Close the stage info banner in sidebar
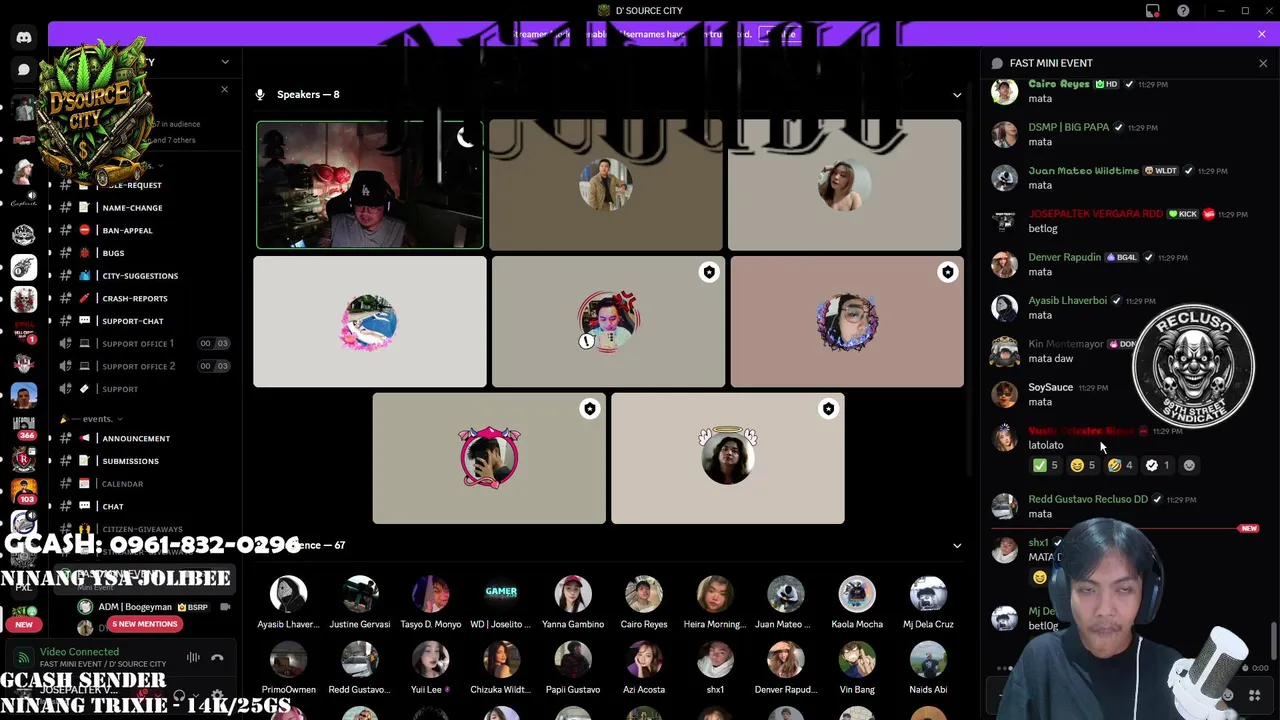 pos(224,90)
